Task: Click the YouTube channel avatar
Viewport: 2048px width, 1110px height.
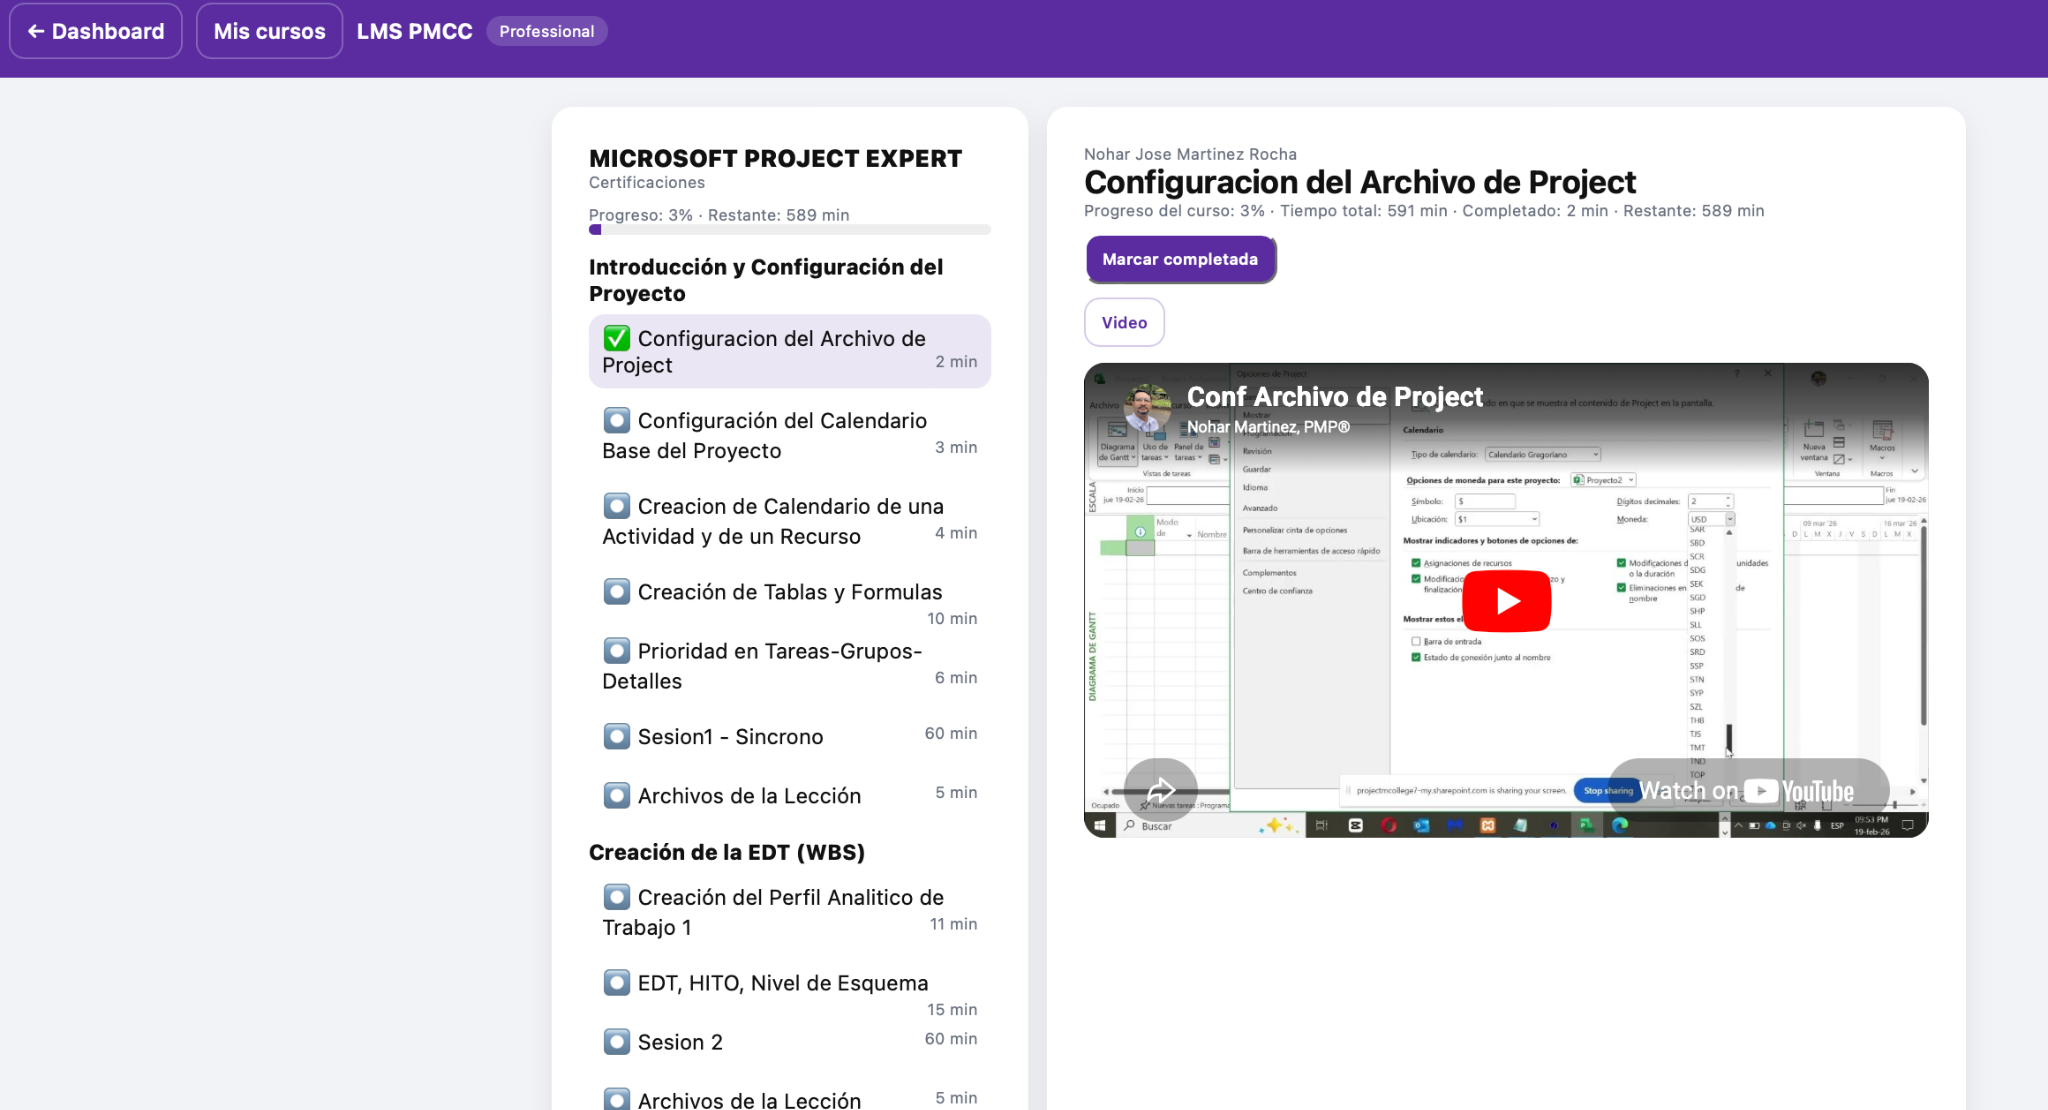Action: (x=1146, y=408)
